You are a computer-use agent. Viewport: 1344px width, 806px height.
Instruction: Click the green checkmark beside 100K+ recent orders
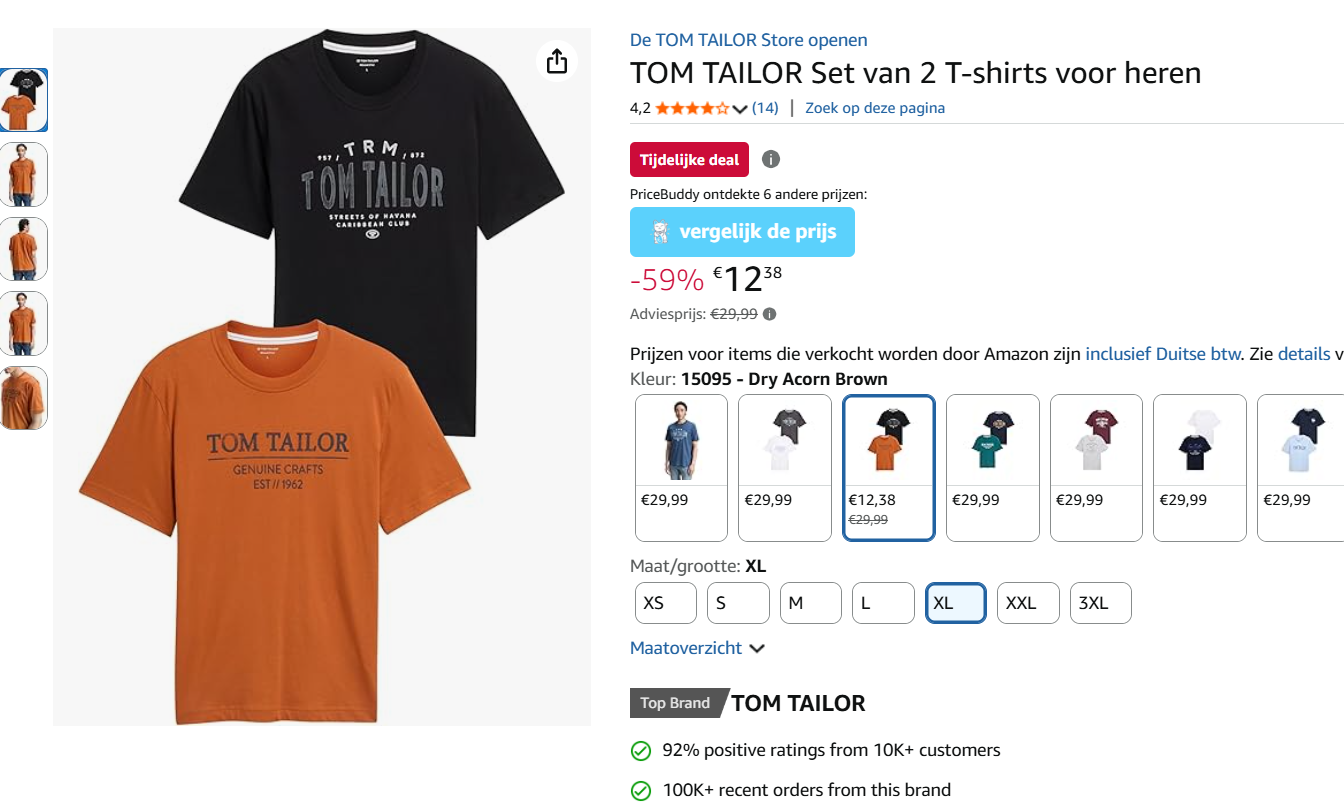[639, 790]
